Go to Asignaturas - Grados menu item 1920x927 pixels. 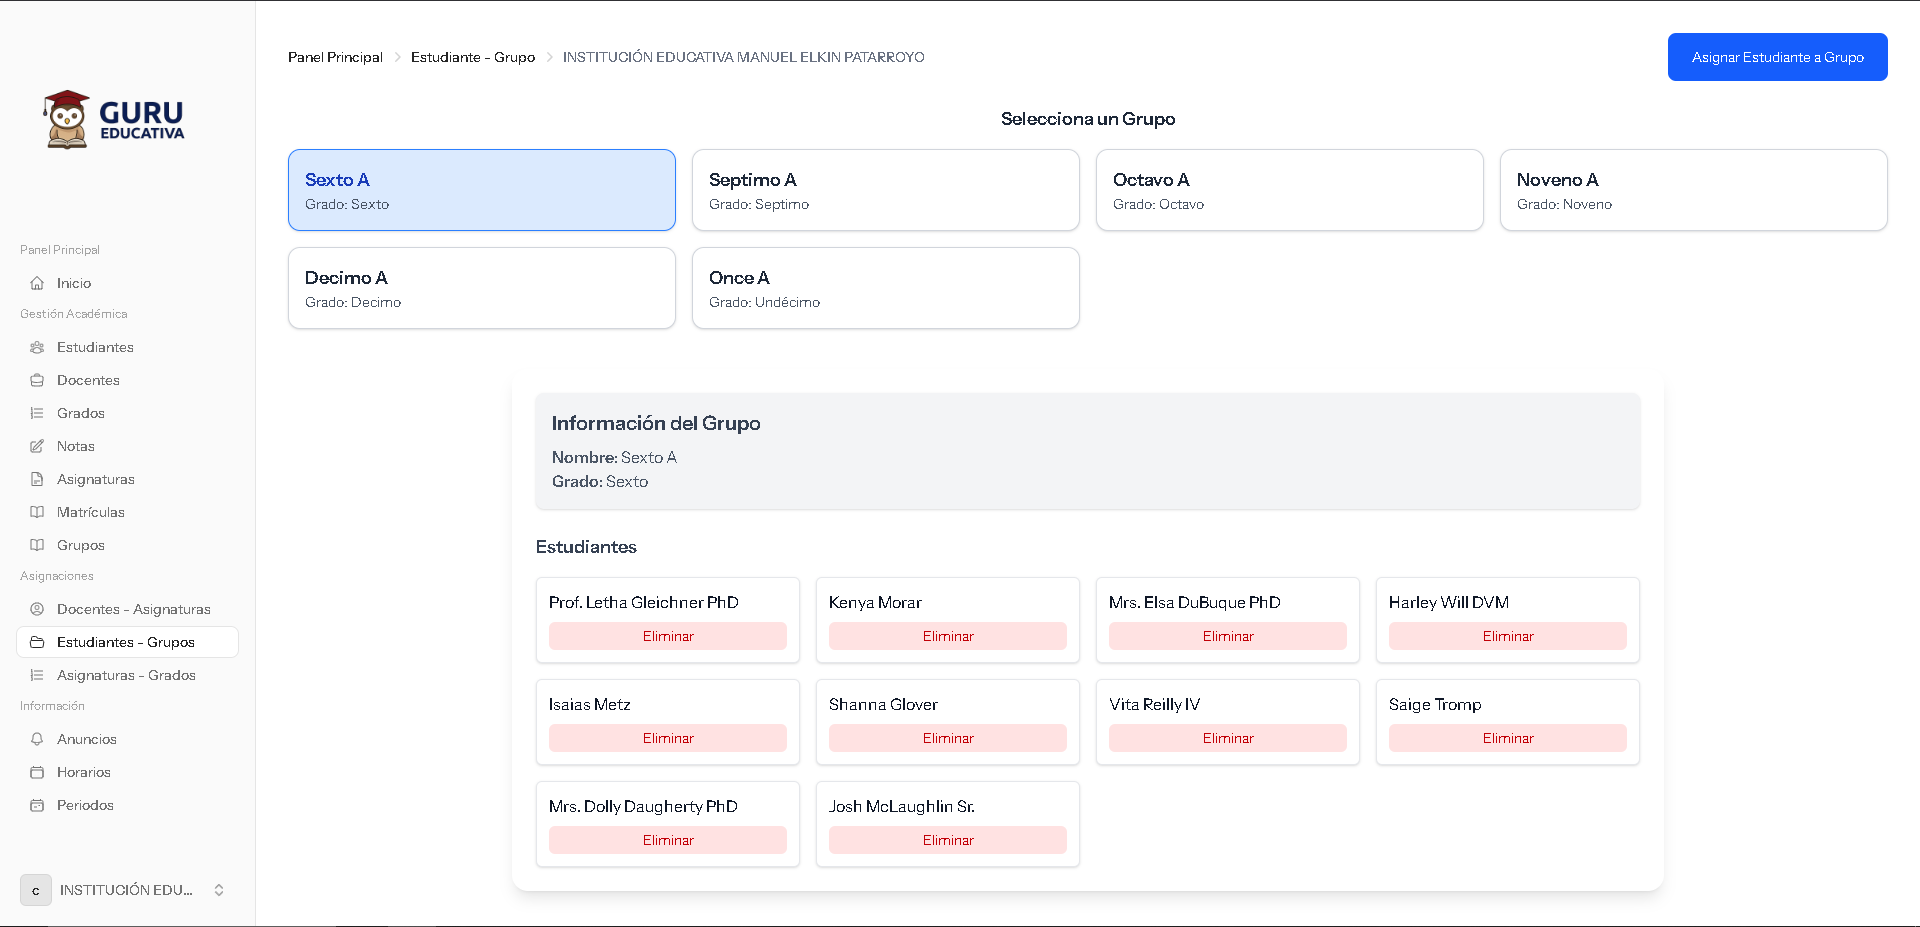(x=126, y=675)
